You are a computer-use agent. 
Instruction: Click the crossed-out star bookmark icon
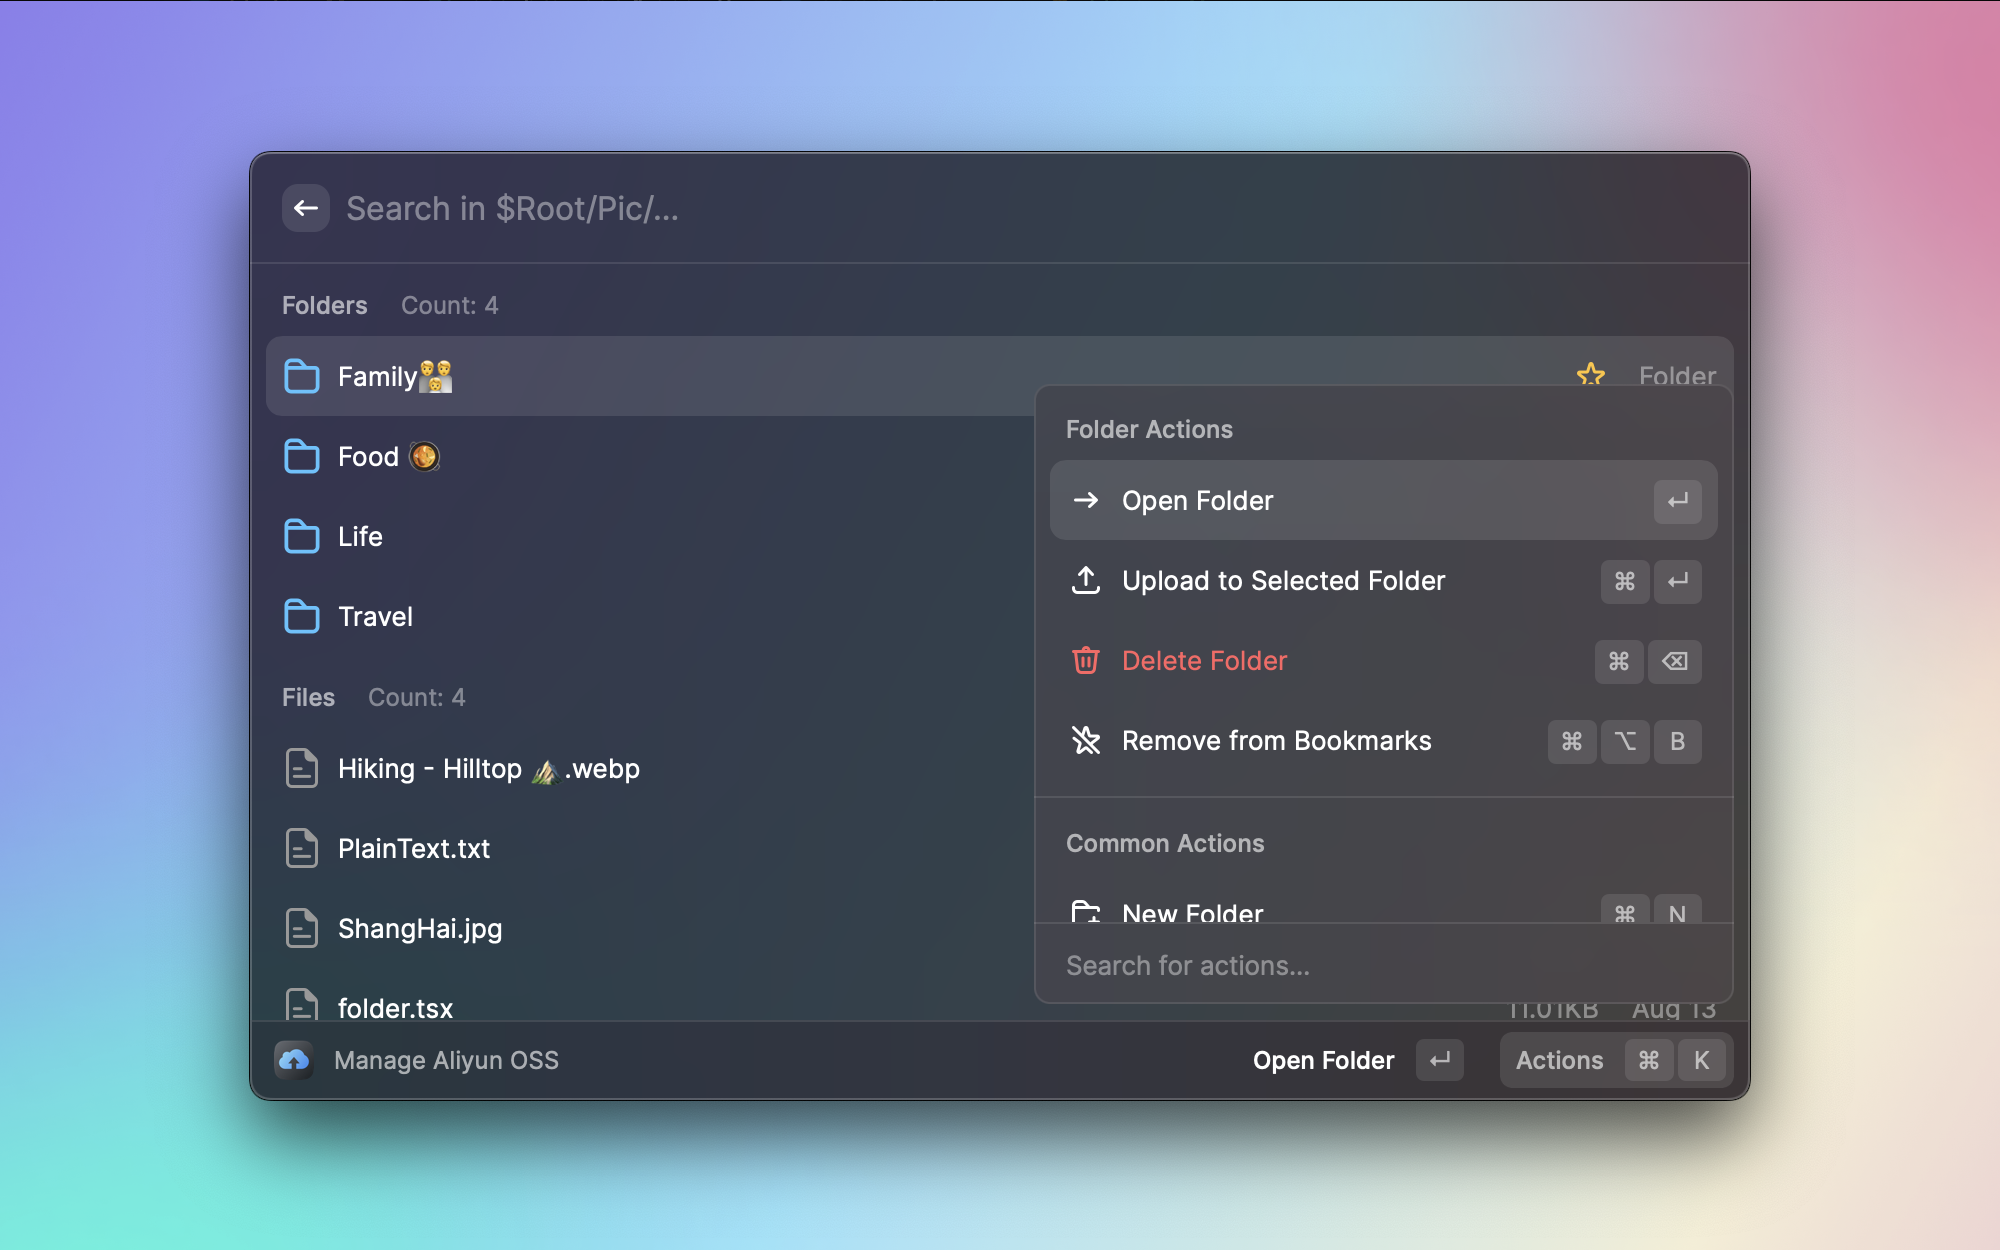click(x=1086, y=741)
